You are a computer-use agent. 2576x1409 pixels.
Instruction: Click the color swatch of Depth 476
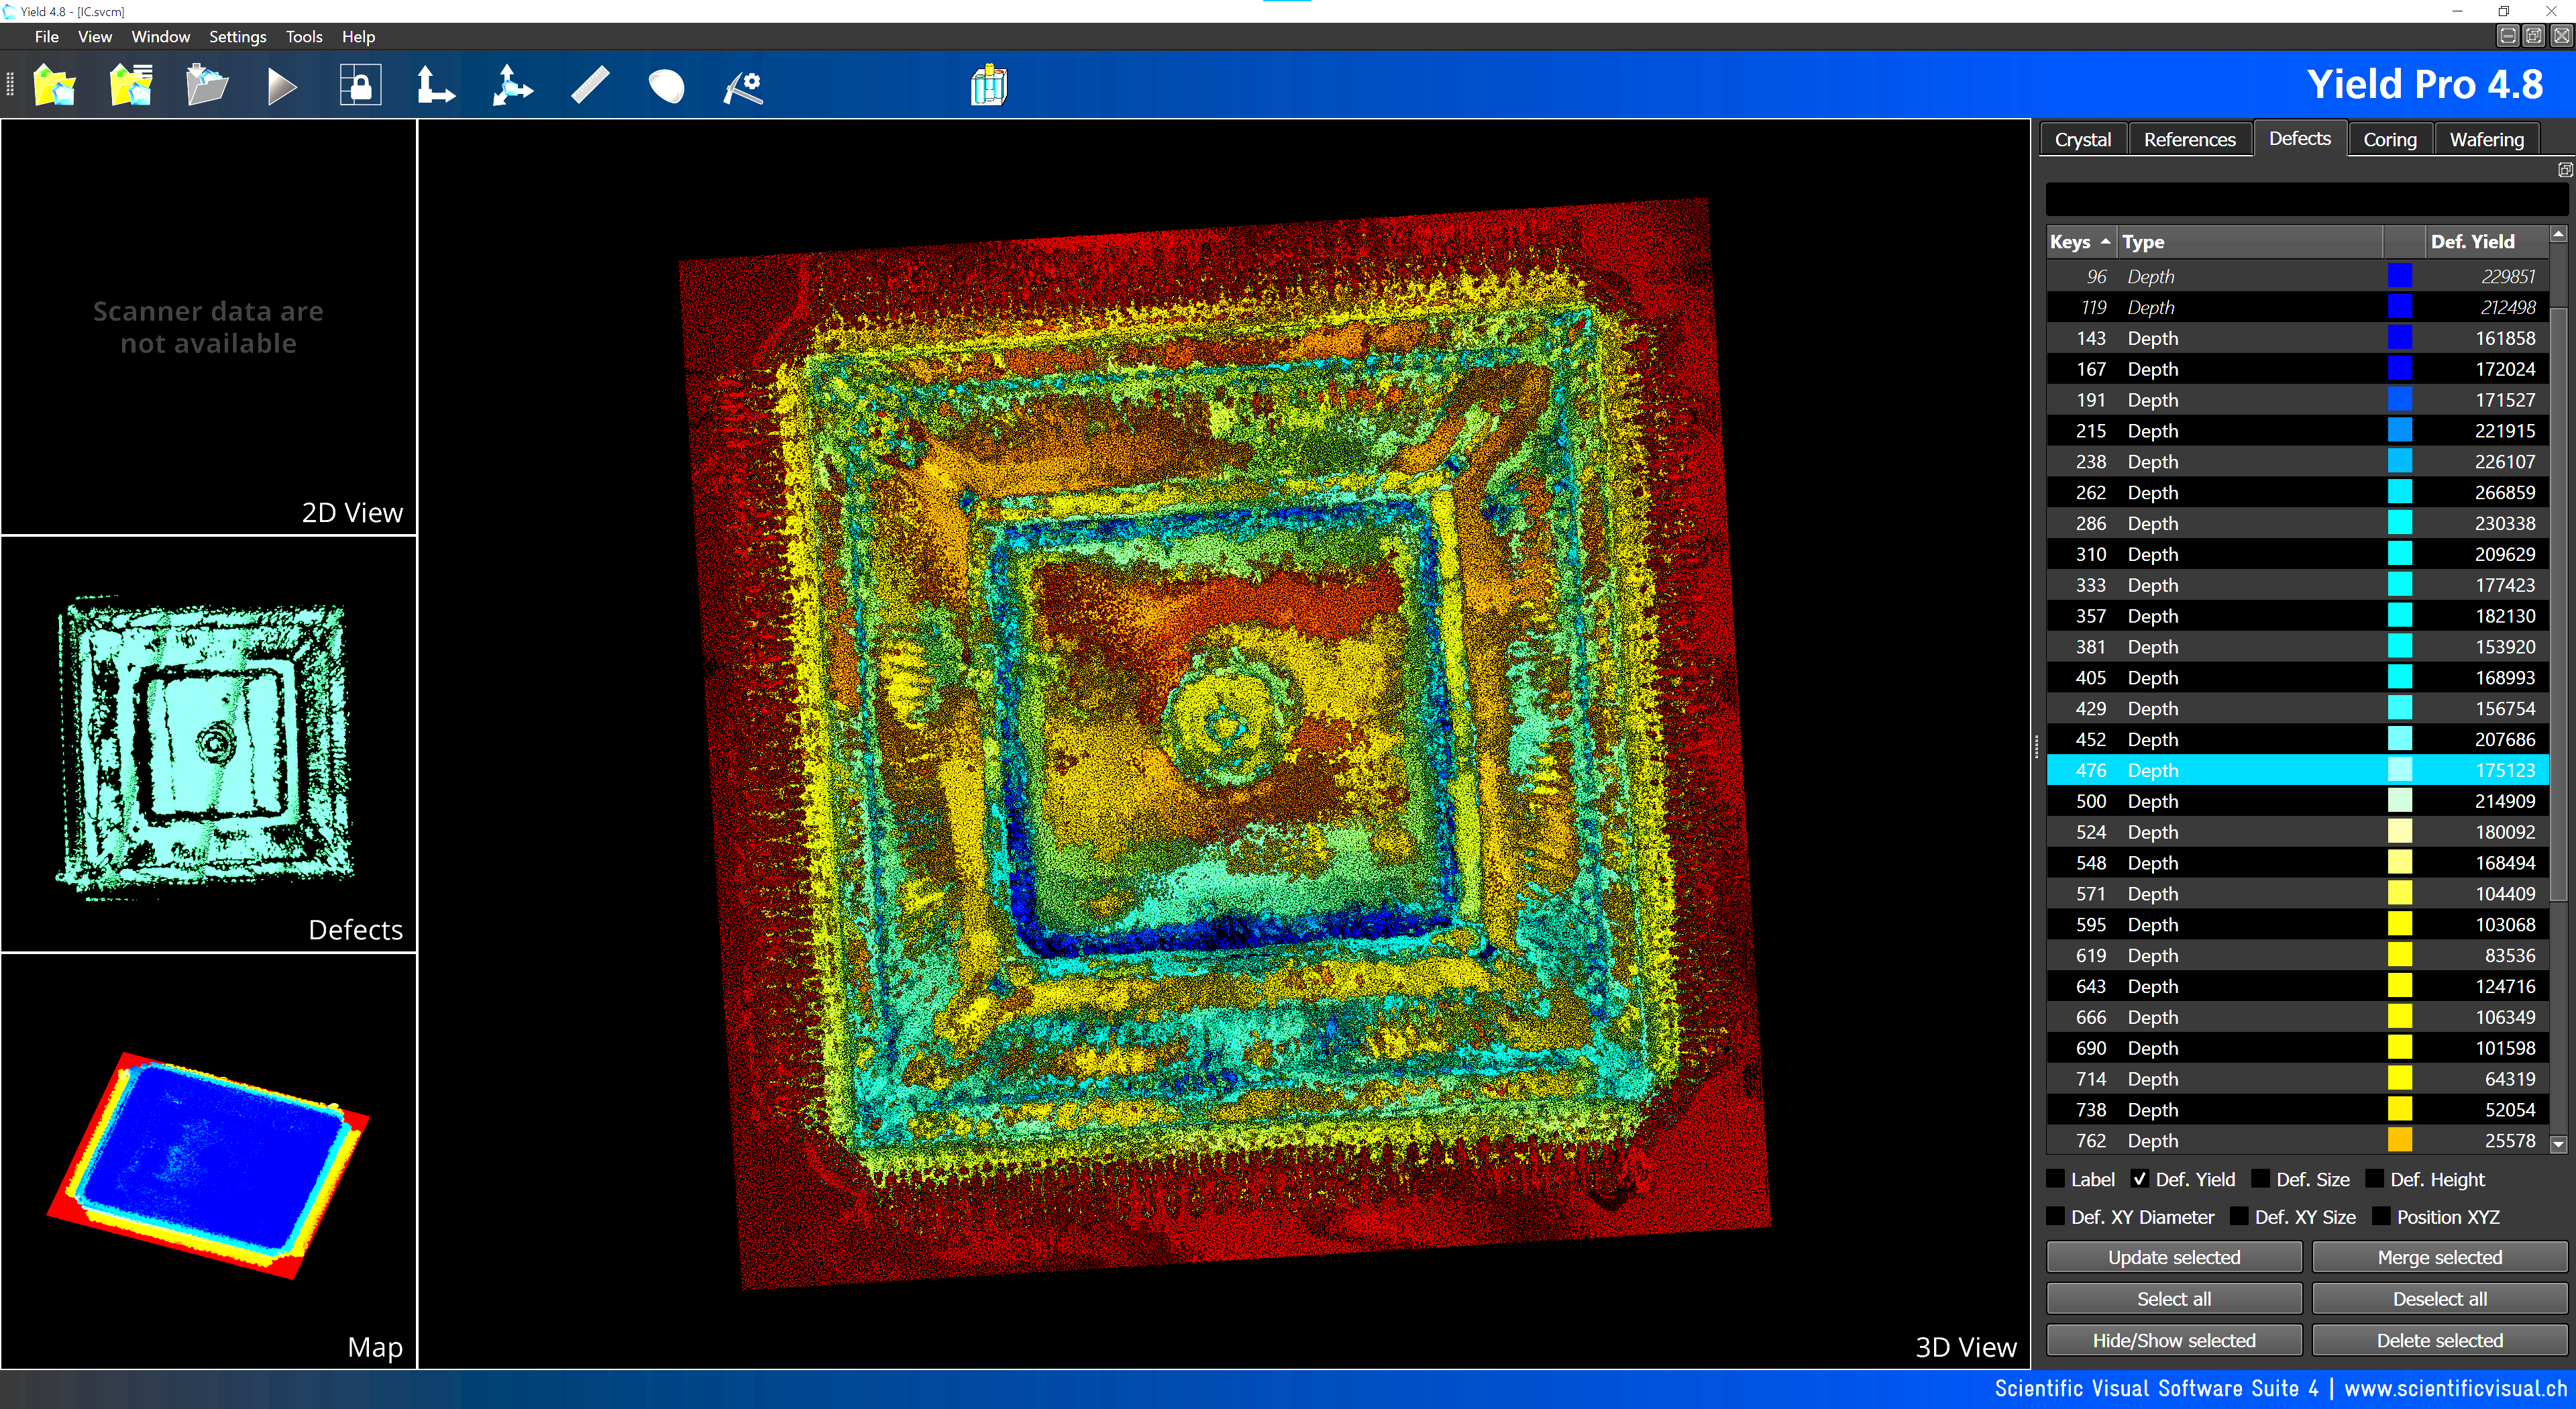(2399, 770)
